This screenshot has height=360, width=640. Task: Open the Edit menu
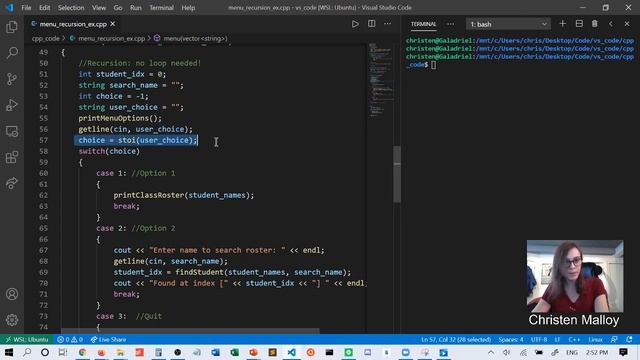44,8
